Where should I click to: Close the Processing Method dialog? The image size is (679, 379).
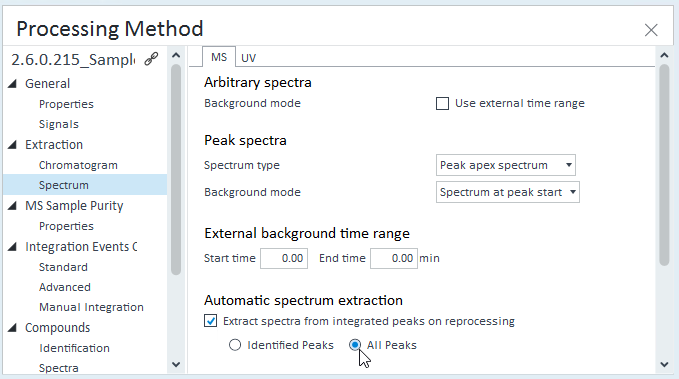coord(651,30)
